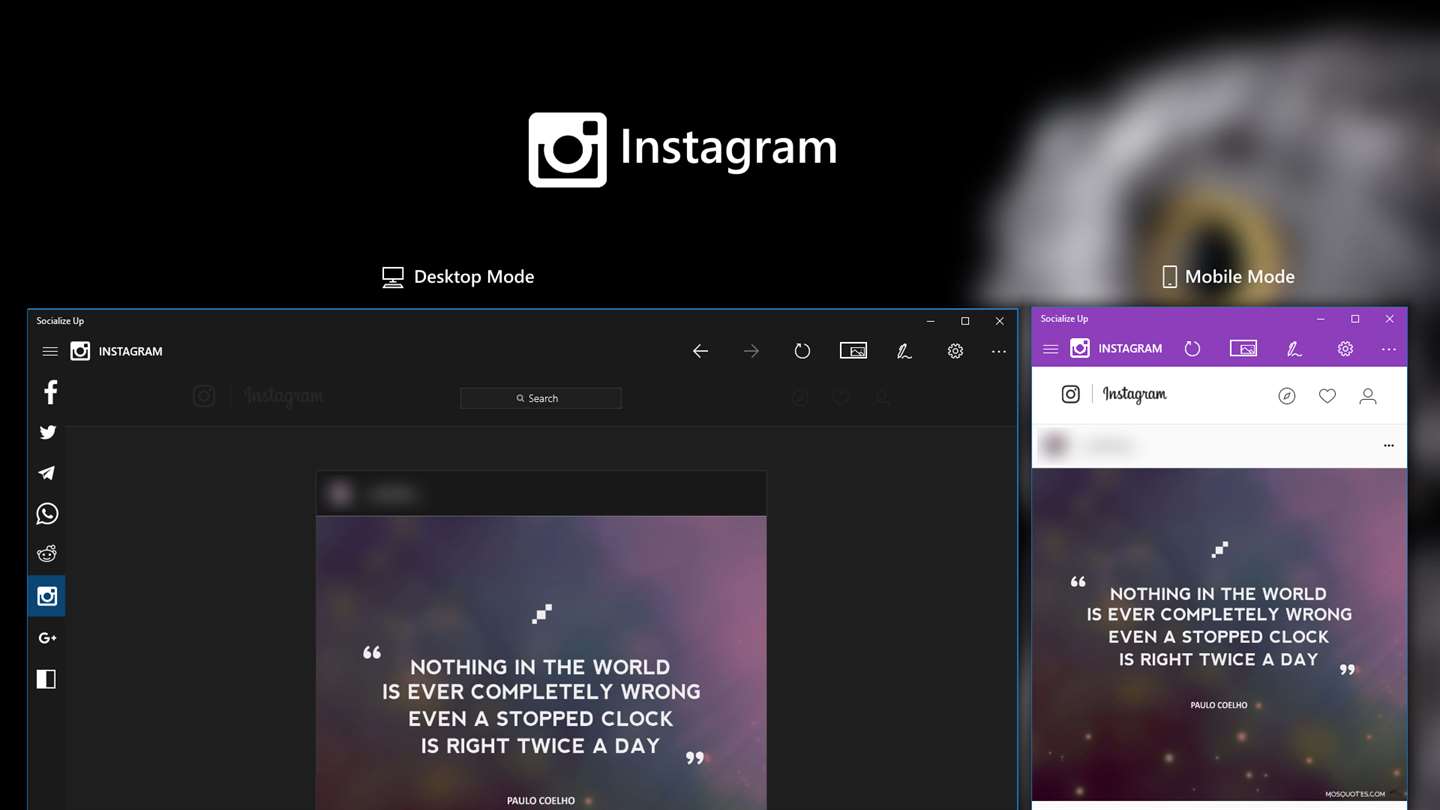
Task: Open Reddit from the sidebar
Action: (47, 554)
